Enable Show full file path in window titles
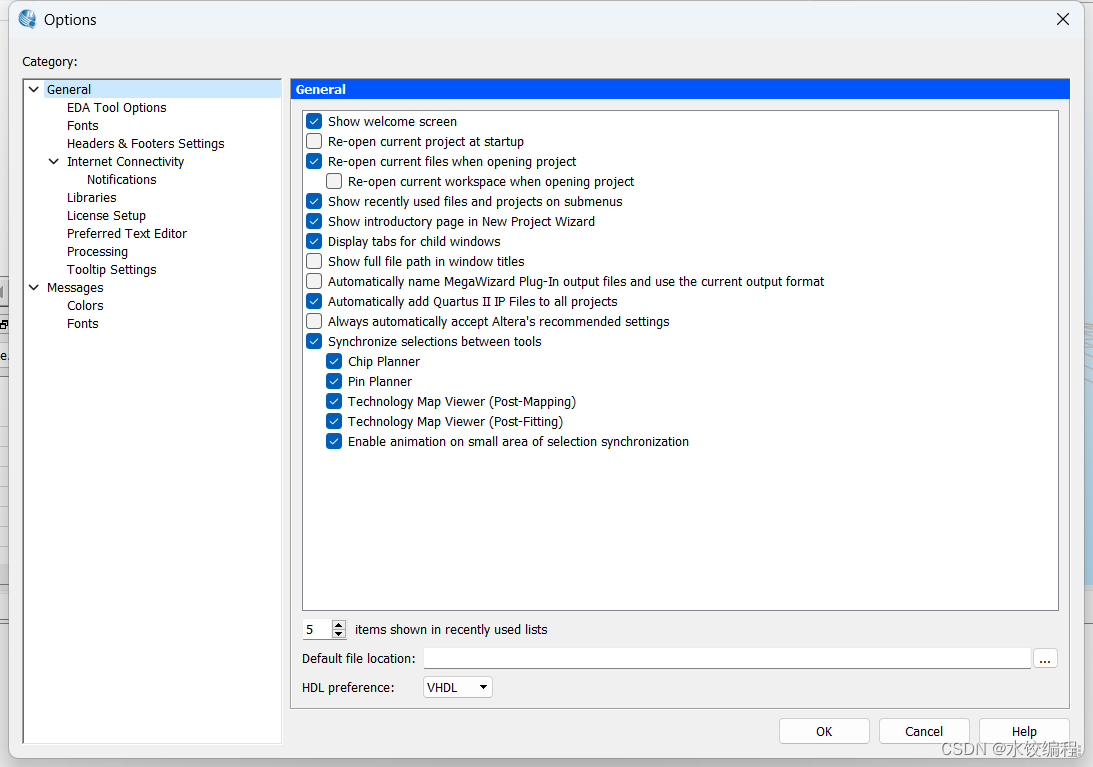The height and width of the screenshot is (767, 1093). (314, 261)
